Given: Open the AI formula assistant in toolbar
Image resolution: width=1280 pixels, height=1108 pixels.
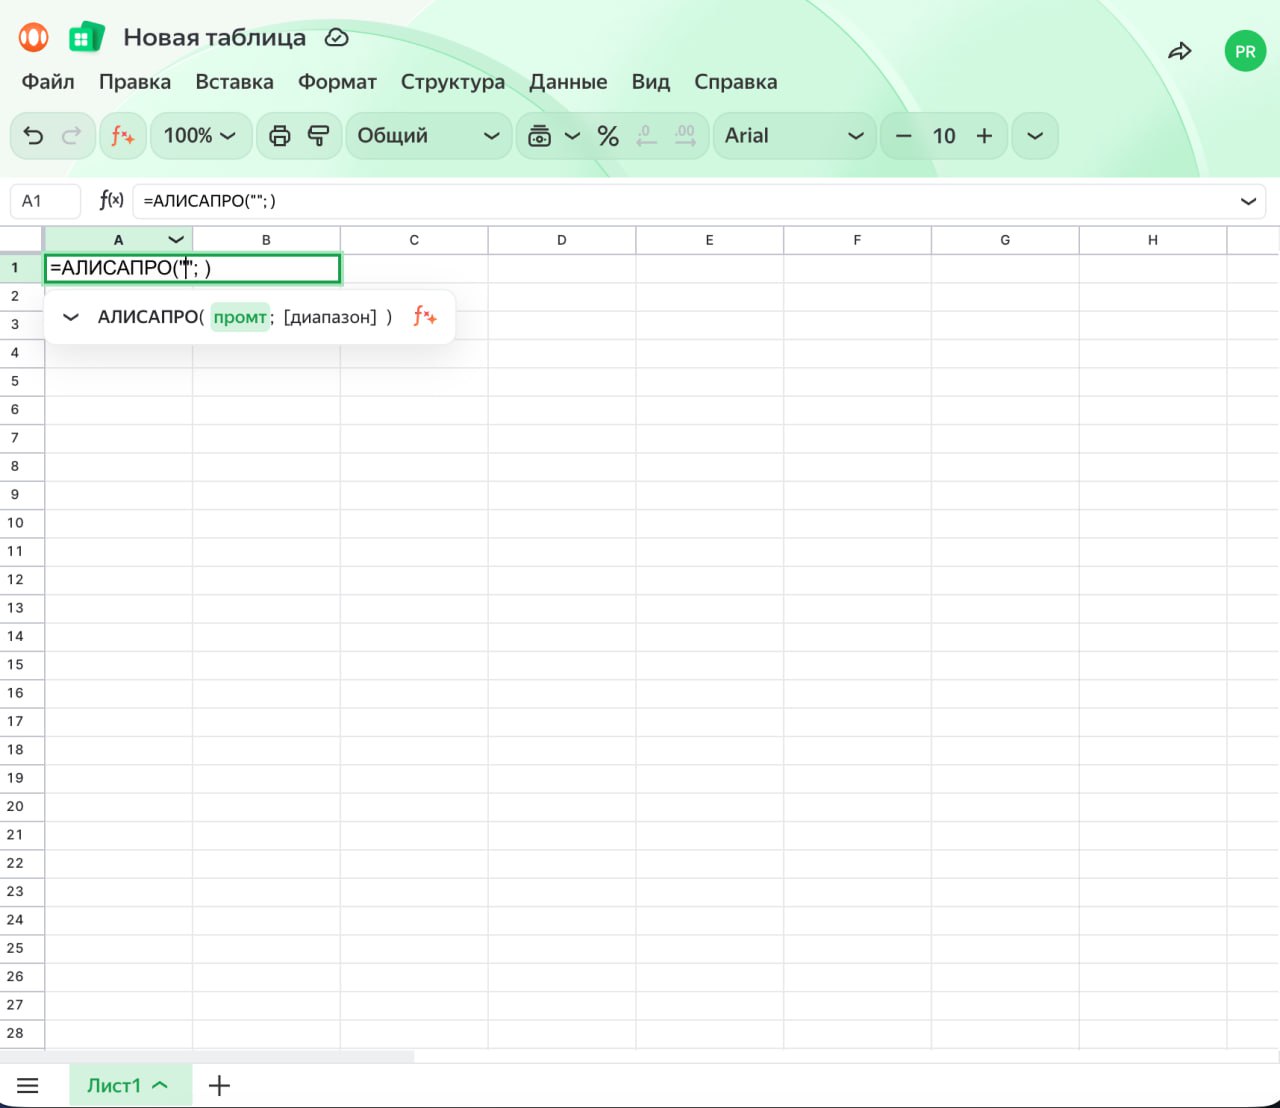Looking at the screenshot, I should click(x=122, y=136).
